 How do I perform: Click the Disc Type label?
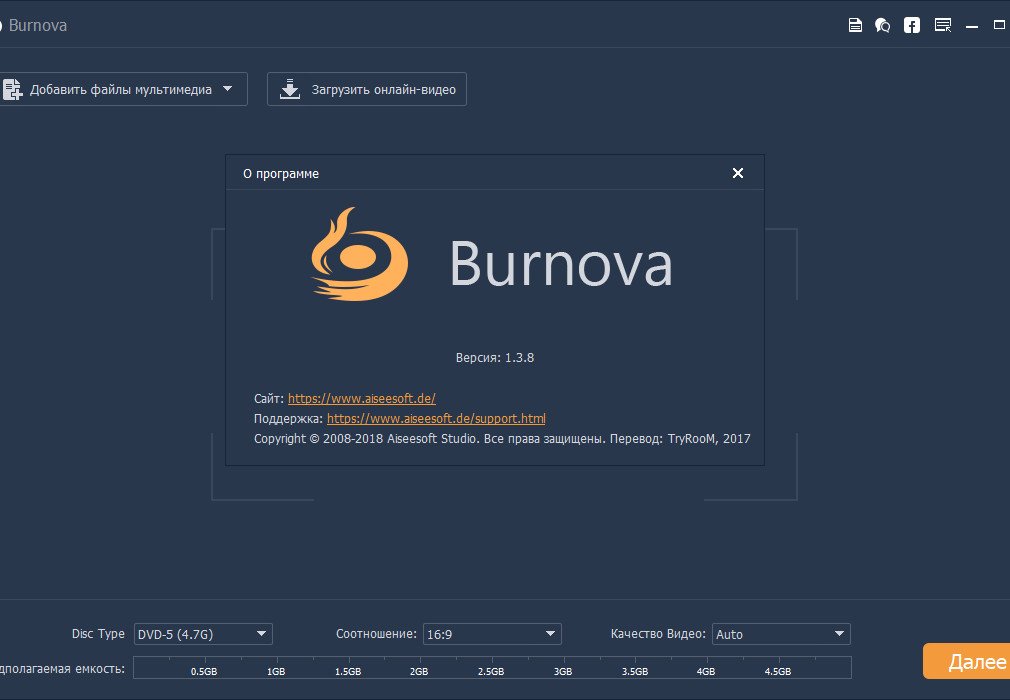(x=98, y=634)
